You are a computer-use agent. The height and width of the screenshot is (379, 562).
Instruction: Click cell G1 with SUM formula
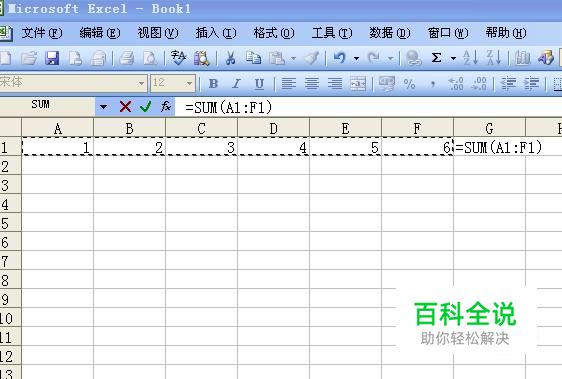tap(489, 147)
